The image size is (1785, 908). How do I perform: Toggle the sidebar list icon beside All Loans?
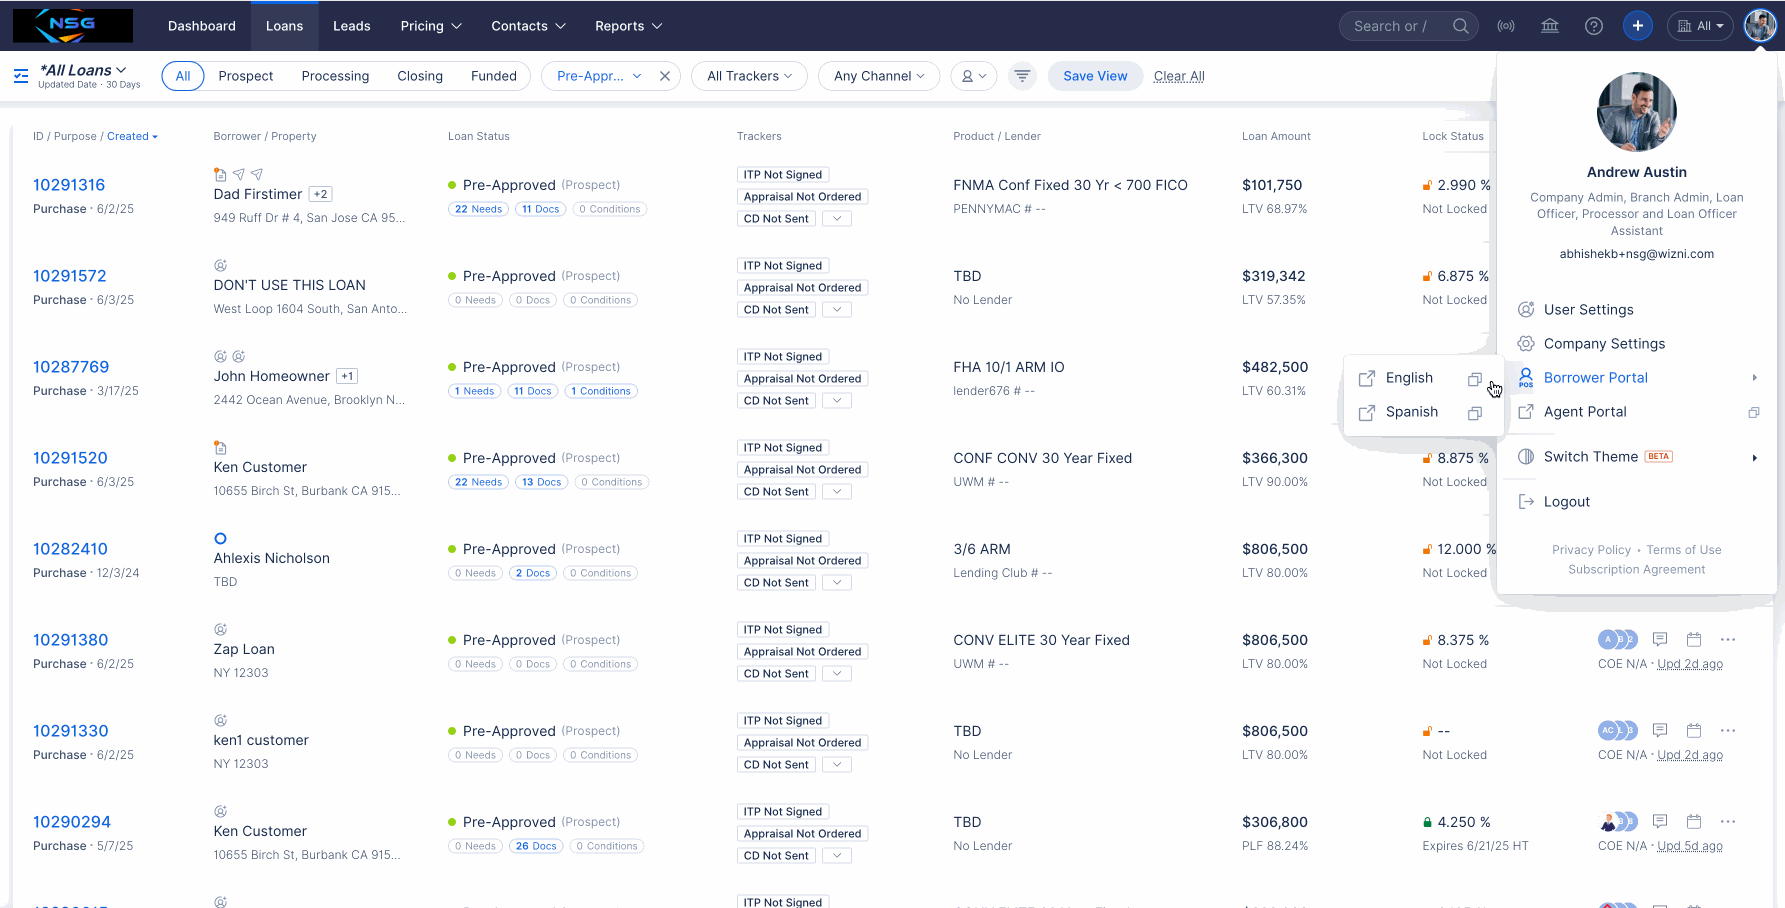click(21, 76)
